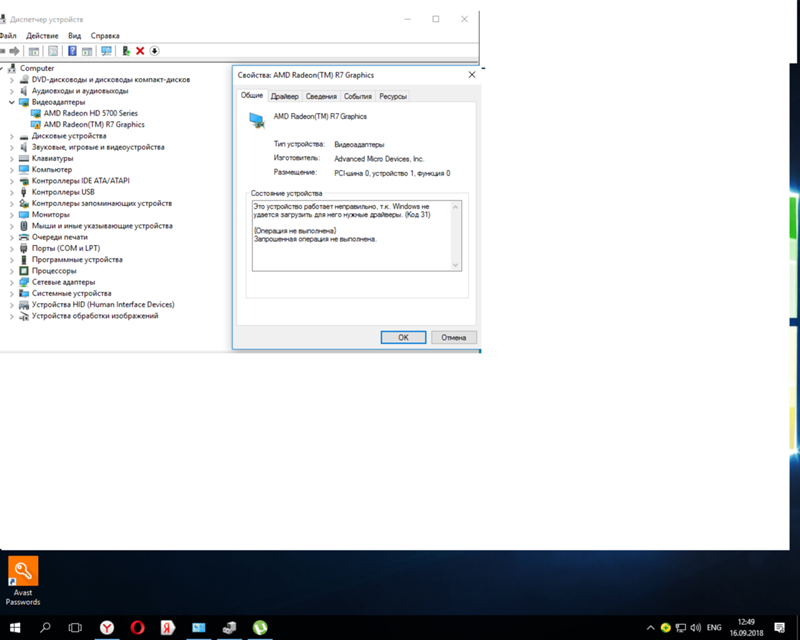Click the yellow-green tray application icon
The width and height of the screenshot is (800, 640).
click(665, 628)
